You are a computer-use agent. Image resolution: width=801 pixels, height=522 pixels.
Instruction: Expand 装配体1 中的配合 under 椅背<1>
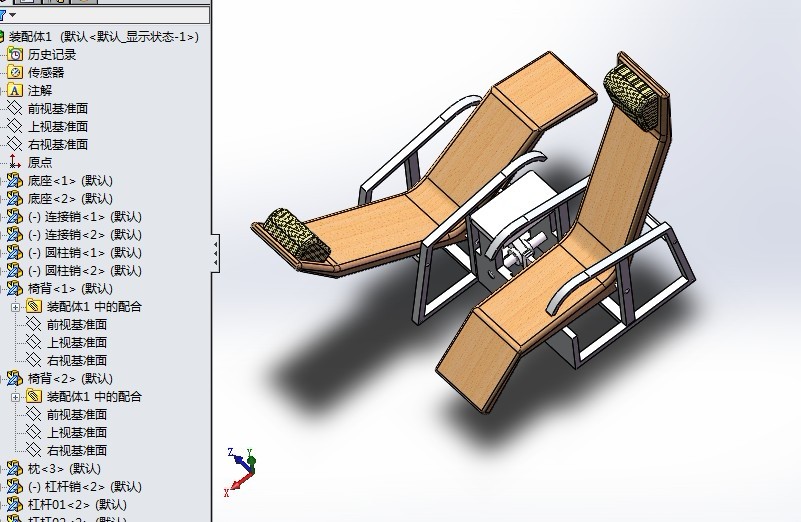pos(15,307)
